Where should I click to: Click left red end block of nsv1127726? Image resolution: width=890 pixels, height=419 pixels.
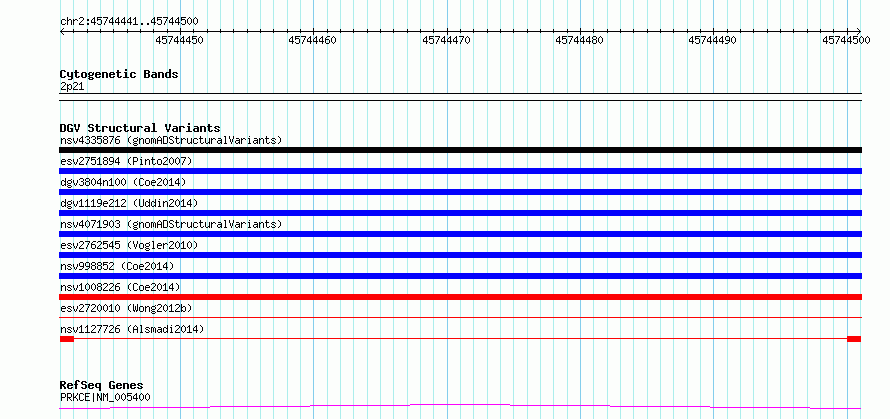pos(67,339)
